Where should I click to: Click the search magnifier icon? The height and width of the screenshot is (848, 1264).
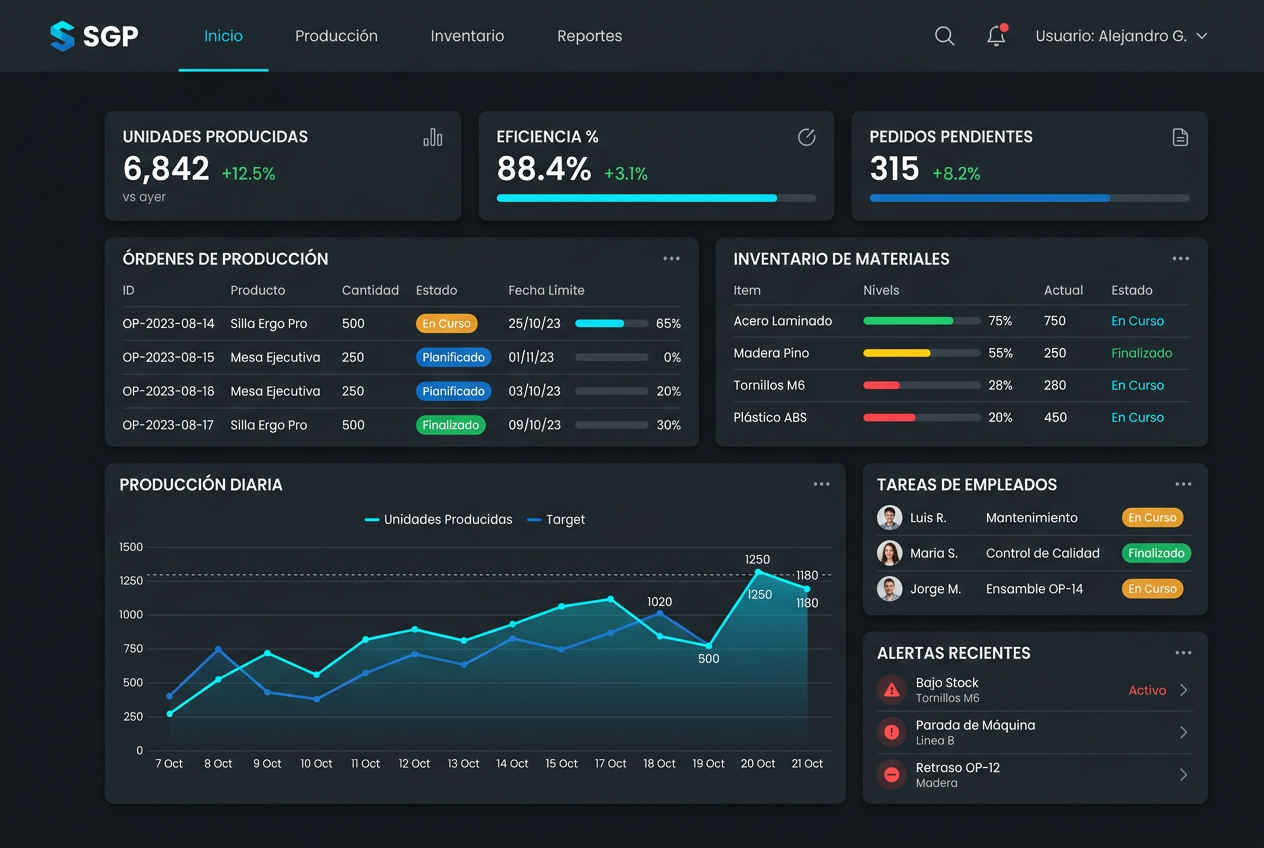pos(944,36)
